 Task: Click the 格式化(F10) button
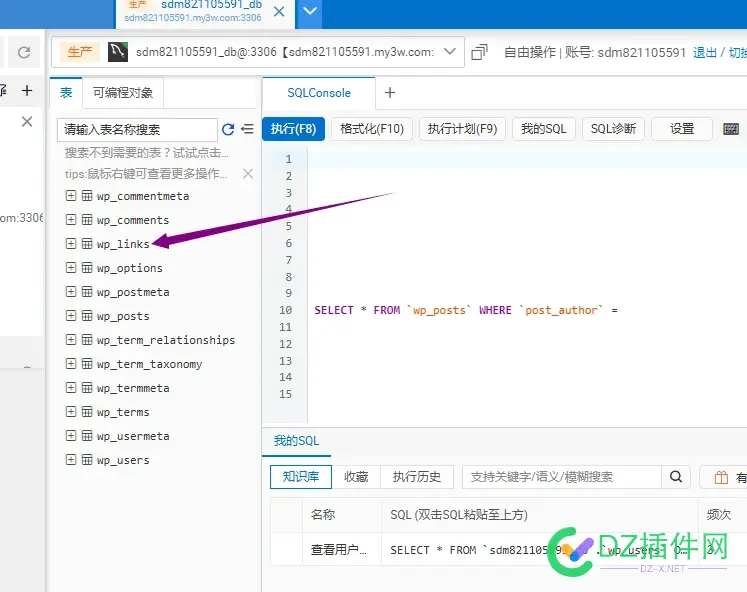click(372, 129)
